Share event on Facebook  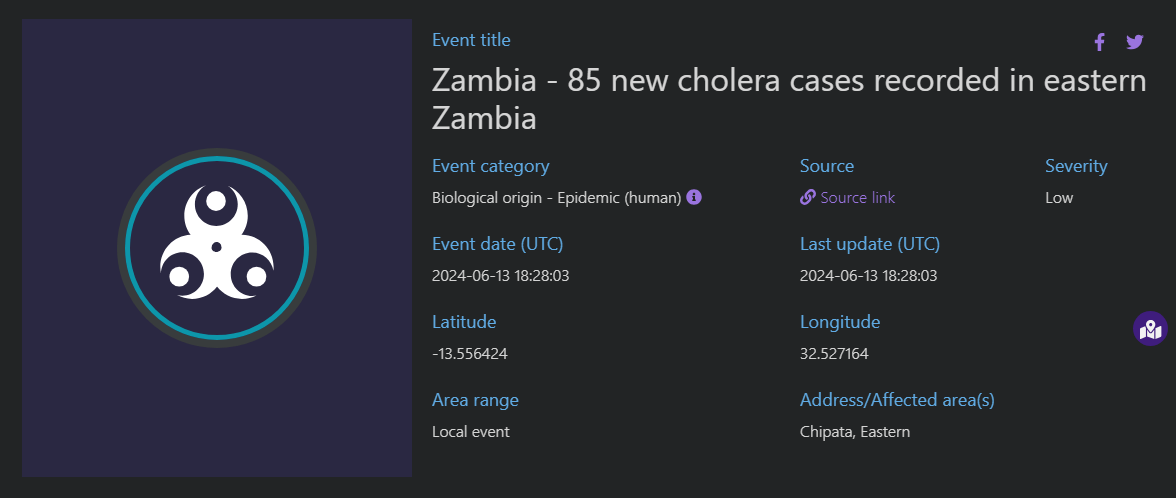tap(1100, 42)
